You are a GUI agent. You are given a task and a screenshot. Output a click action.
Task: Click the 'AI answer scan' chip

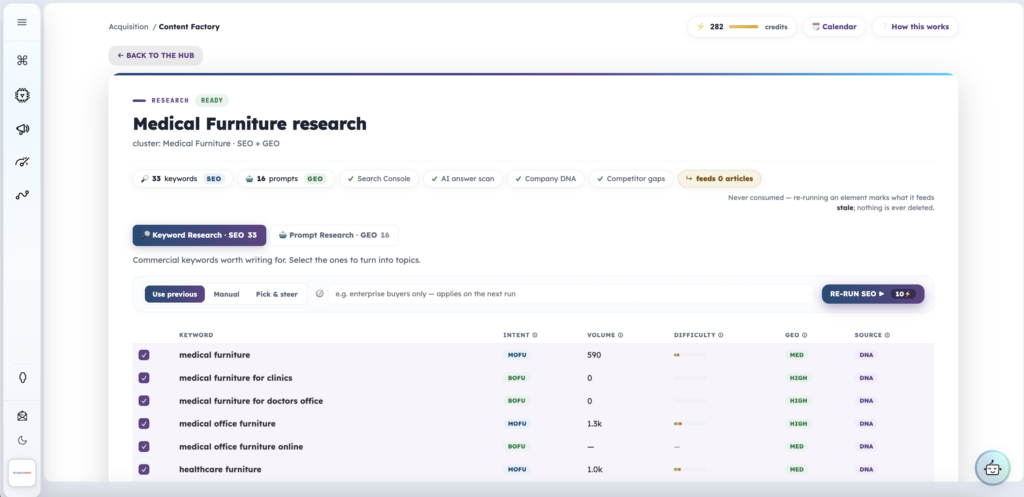462,178
